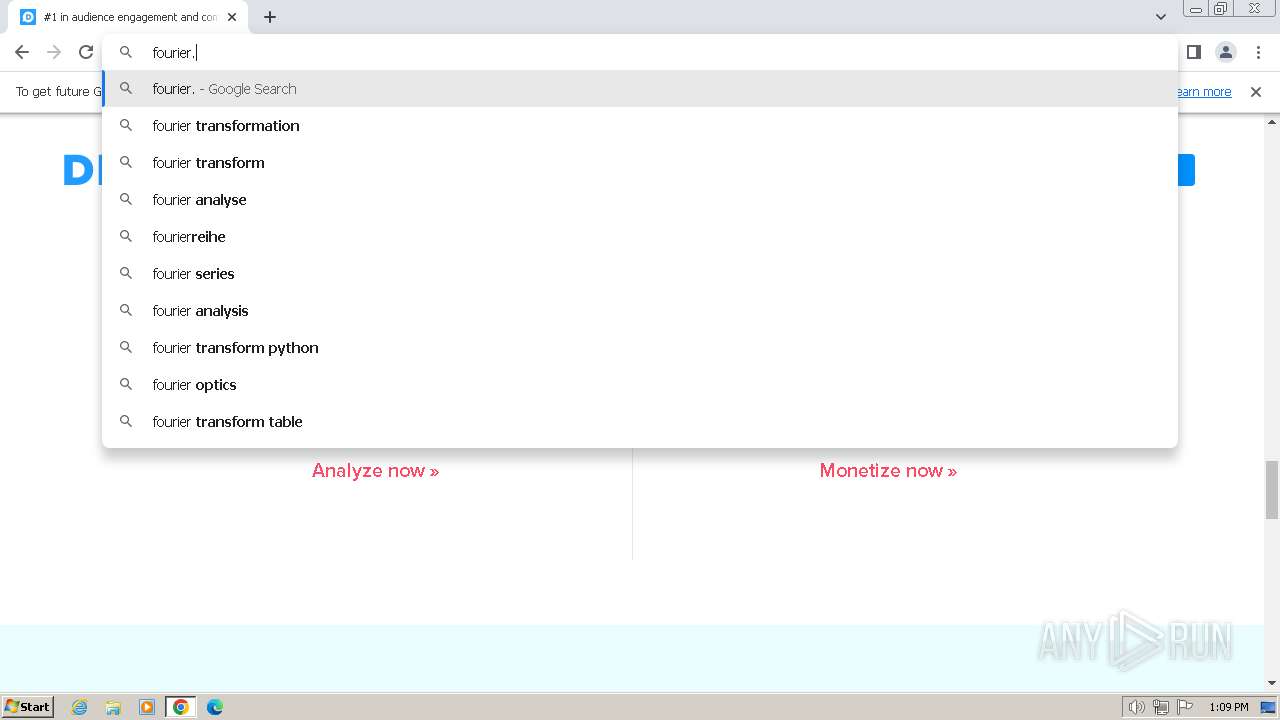The width and height of the screenshot is (1280, 720).
Task: Click the 1:09 PM system clock
Action: click(1229, 707)
